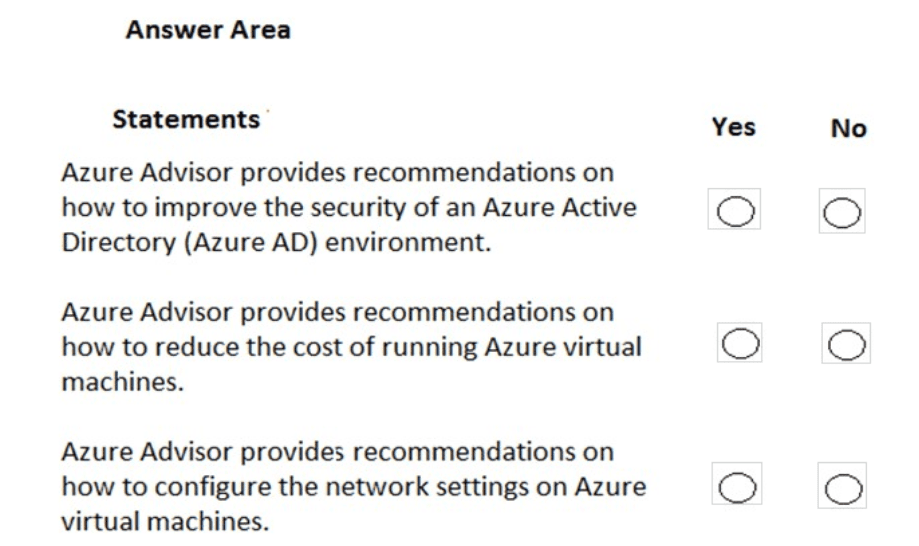Click first line of the Azure AD security statement

pos(338,173)
